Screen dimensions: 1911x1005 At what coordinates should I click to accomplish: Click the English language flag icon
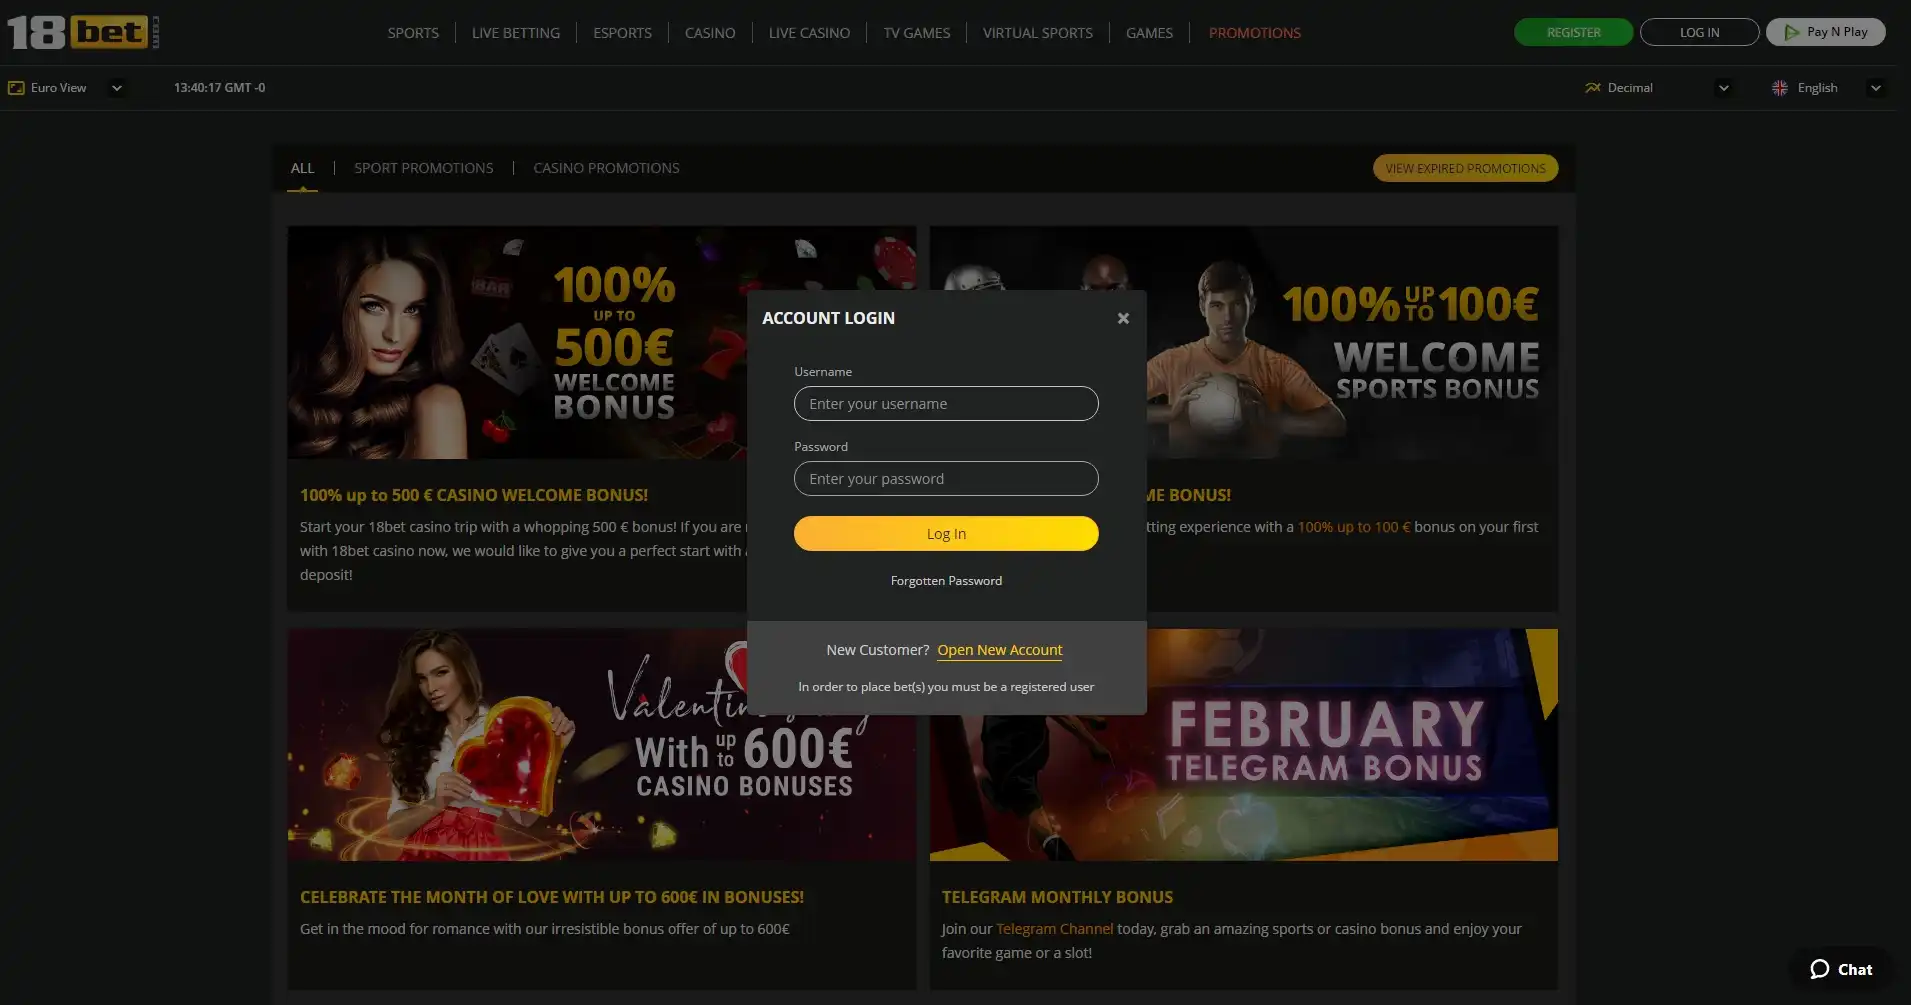(x=1780, y=88)
